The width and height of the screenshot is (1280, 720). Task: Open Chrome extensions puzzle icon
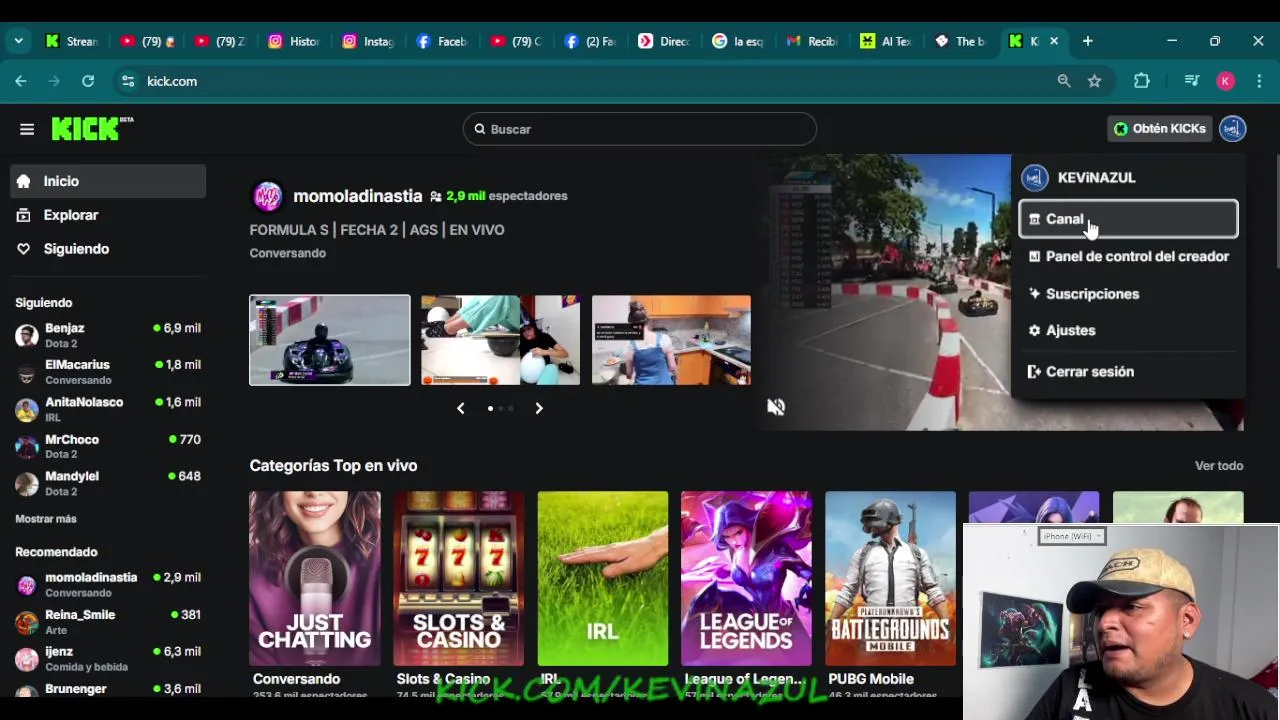1141,81
